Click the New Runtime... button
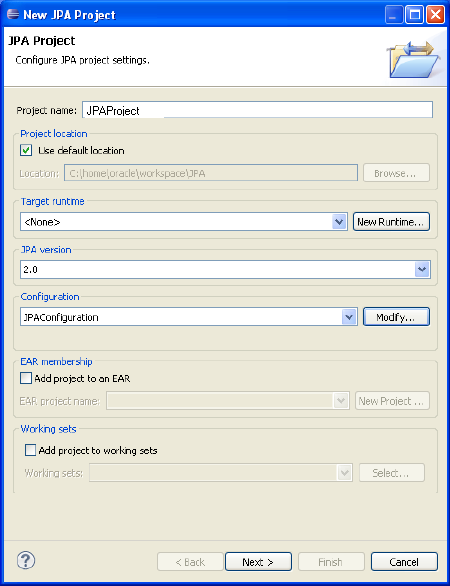Image resolution: width=450 pixels, height=586 pixels. coord(391,222)
